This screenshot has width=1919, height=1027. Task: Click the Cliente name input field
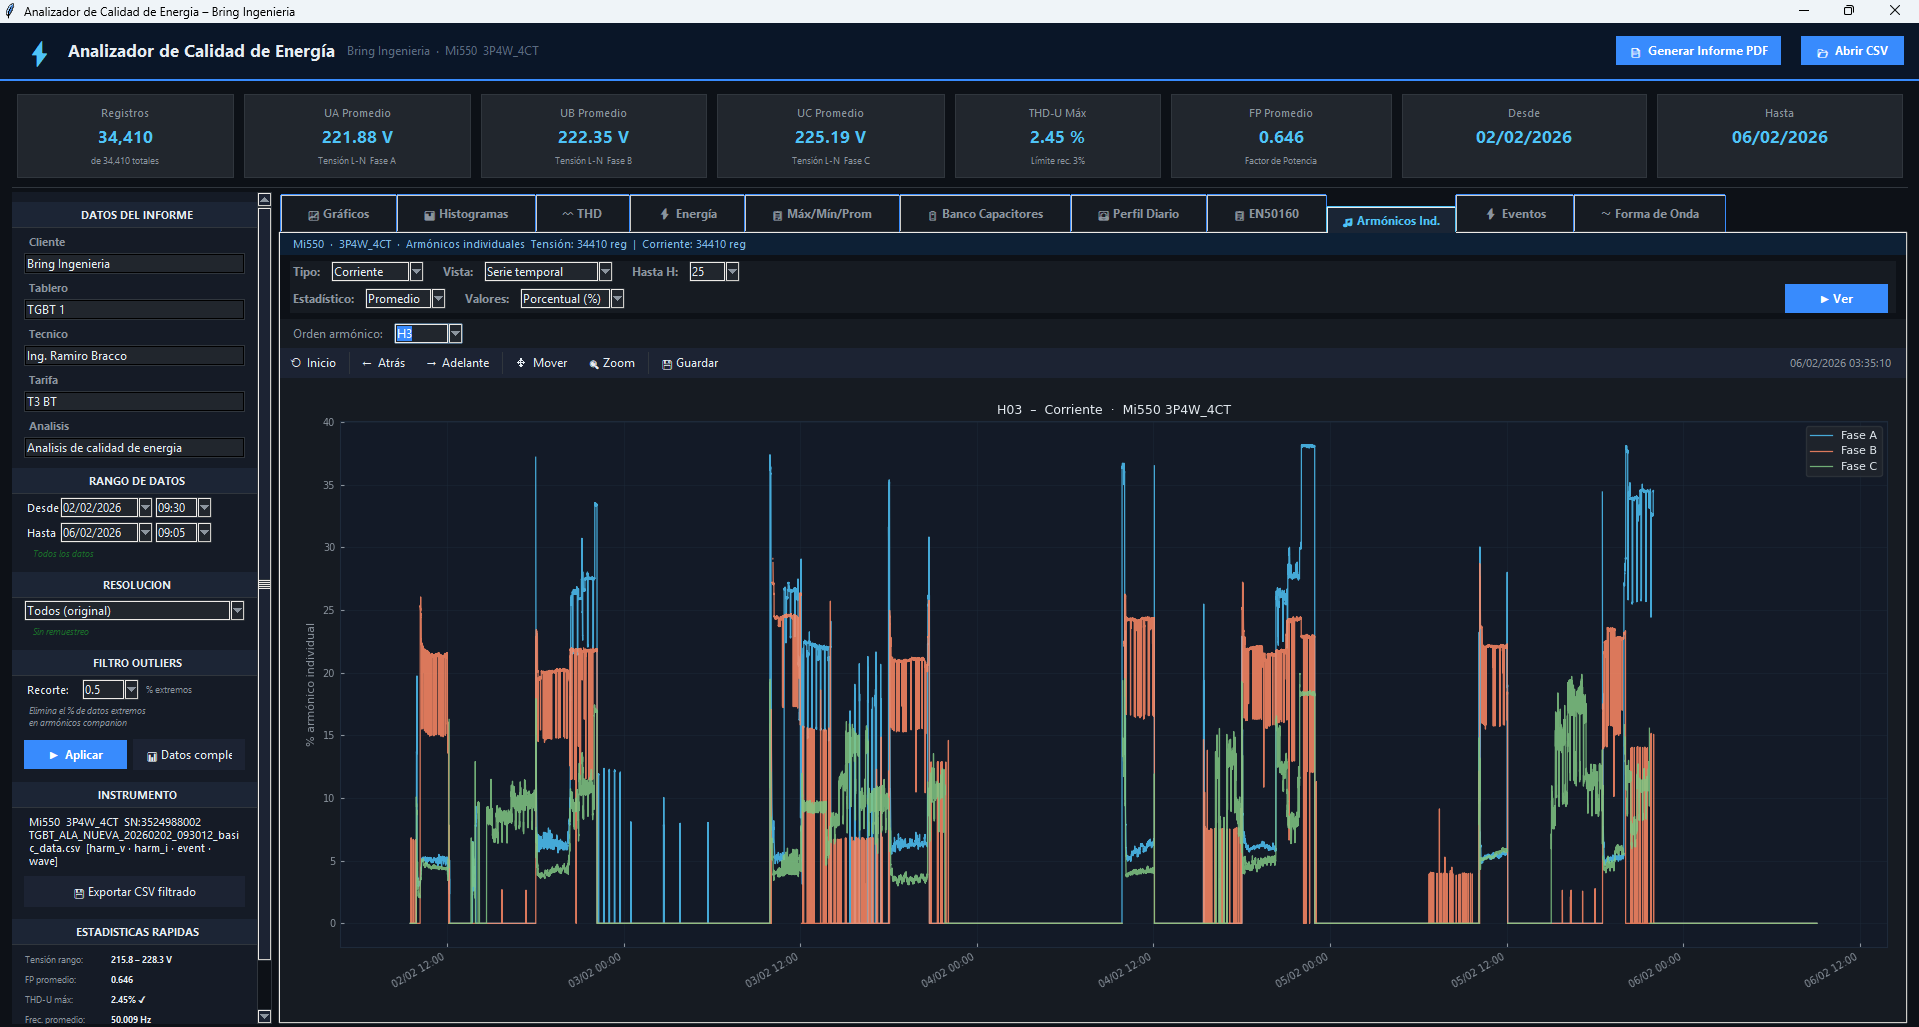coord(134,264)
